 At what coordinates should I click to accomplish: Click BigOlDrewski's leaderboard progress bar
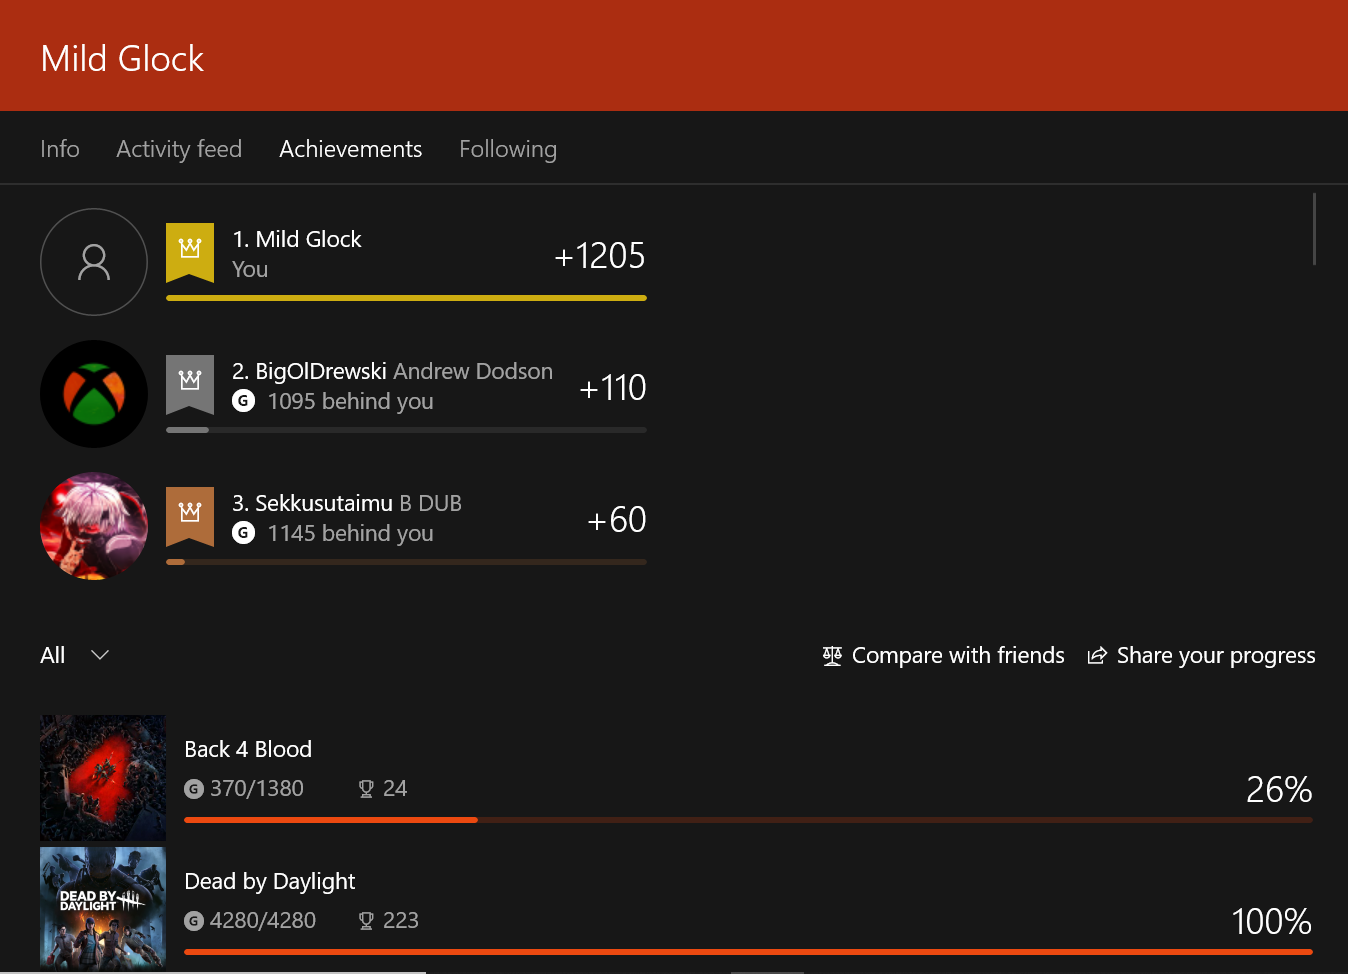(406, 430)
